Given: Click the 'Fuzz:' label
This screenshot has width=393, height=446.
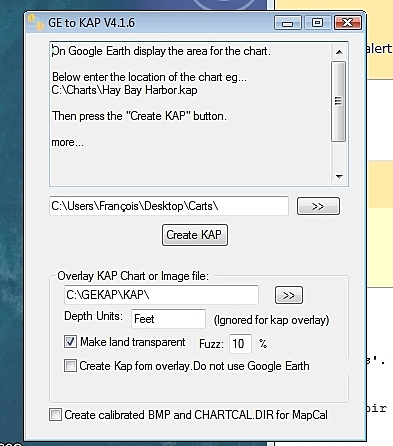Looking at the screenshot, I should pyautogui.click(x=211, y=344).
